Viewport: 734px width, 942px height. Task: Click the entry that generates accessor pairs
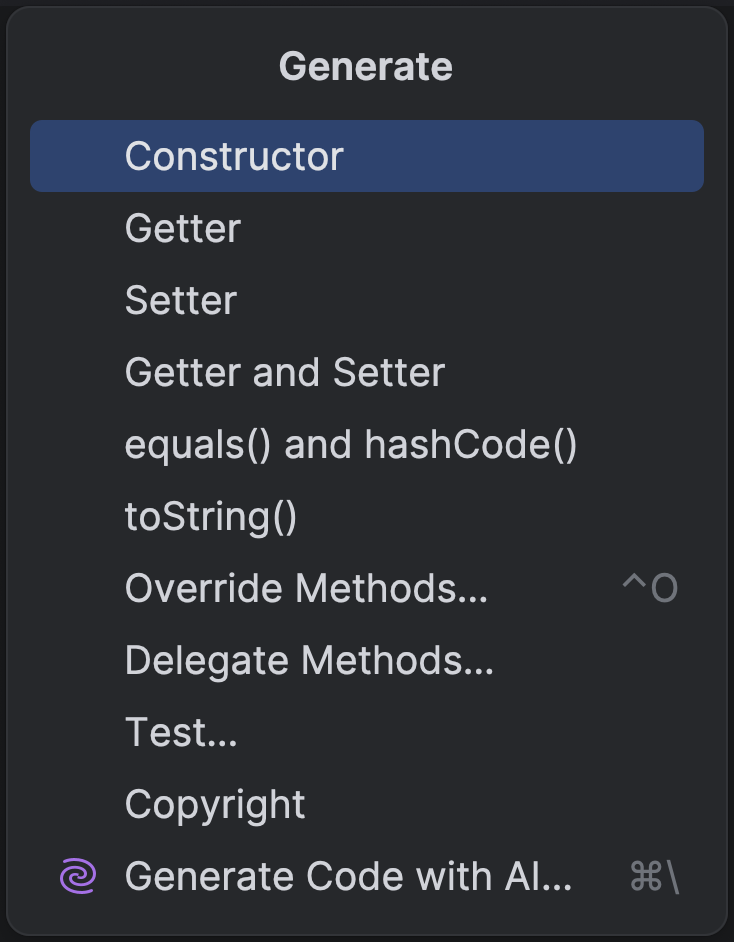(285, 372)
